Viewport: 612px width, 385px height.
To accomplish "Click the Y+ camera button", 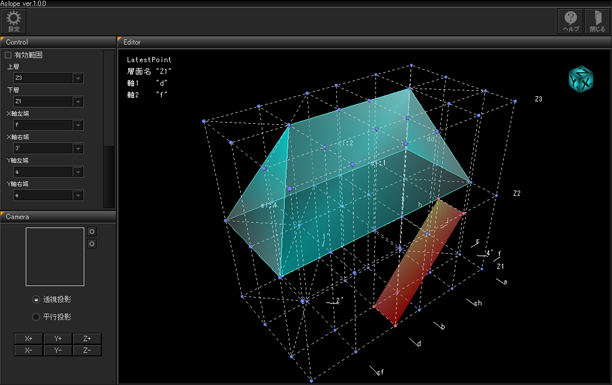I will tap(58, 339).
